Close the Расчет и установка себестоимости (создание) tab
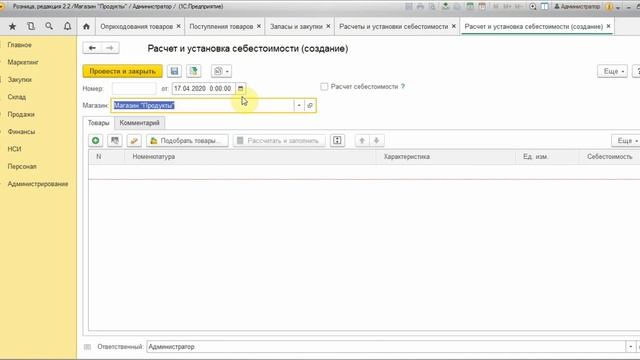640x360 pixels. coord(608,26)
